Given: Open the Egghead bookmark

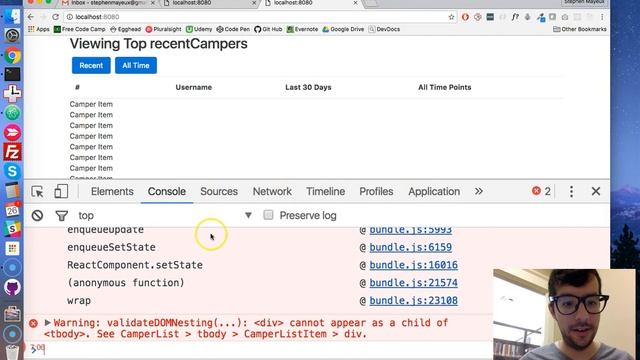Looking at the screenshot, I should coord(125,29).
